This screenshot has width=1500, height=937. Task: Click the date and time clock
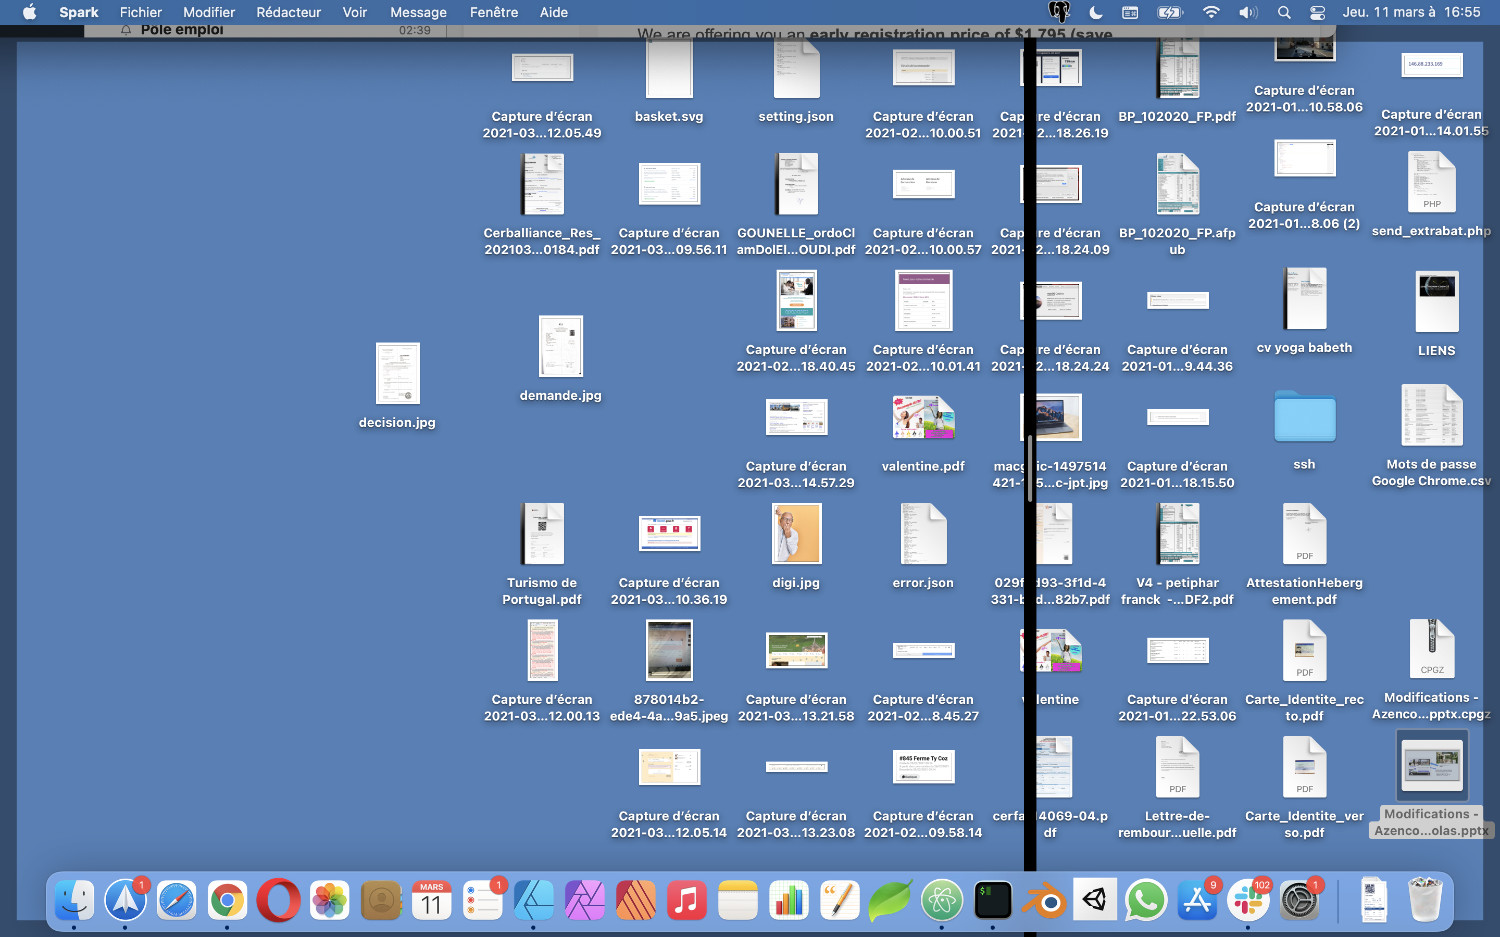coord(1411,12)
